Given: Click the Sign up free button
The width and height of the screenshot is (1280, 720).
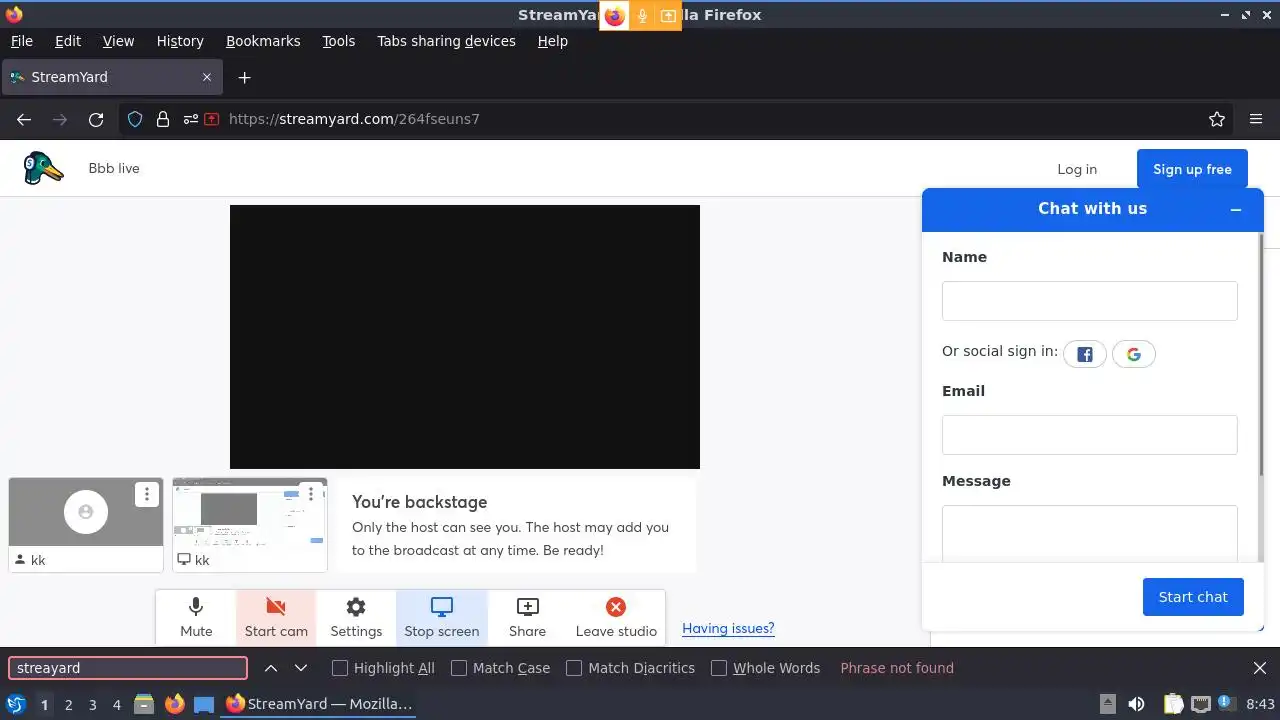Looking at the screenshot, I should [x=1192, y=169].
